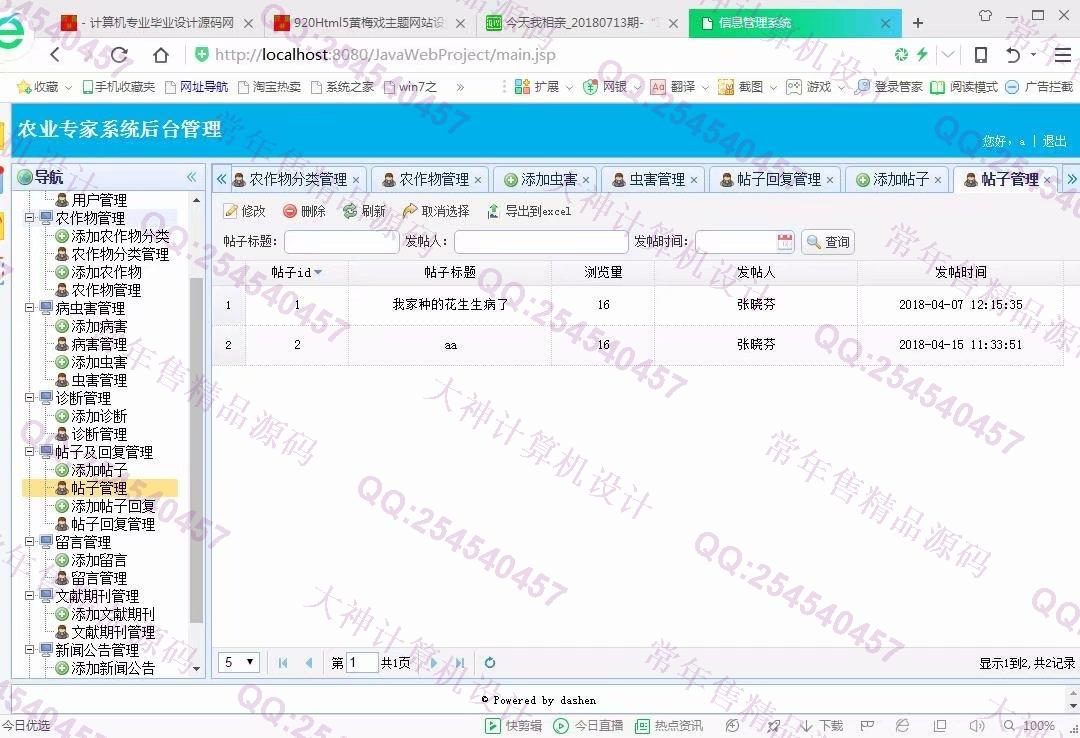Image resolution: width=1080 pixels, height=738 pixels.
Task: Go to last page in pager
Action: pos(459,663)
